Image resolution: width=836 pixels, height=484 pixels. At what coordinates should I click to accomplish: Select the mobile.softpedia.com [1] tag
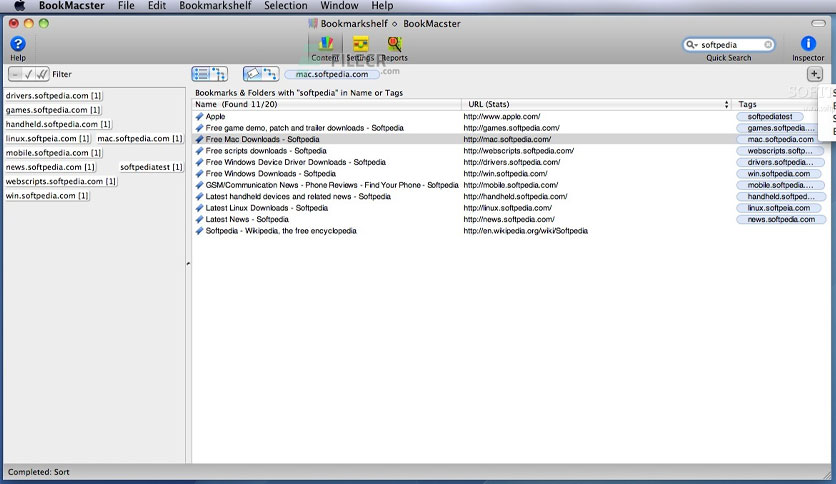[53, 153]
